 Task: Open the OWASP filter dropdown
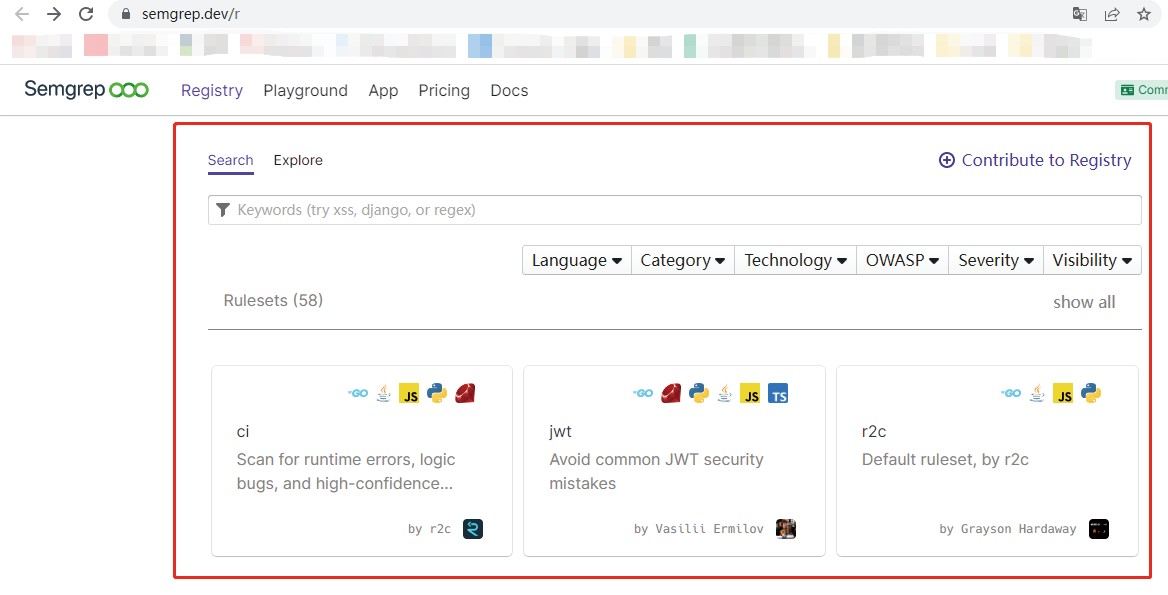coord(902,261)
